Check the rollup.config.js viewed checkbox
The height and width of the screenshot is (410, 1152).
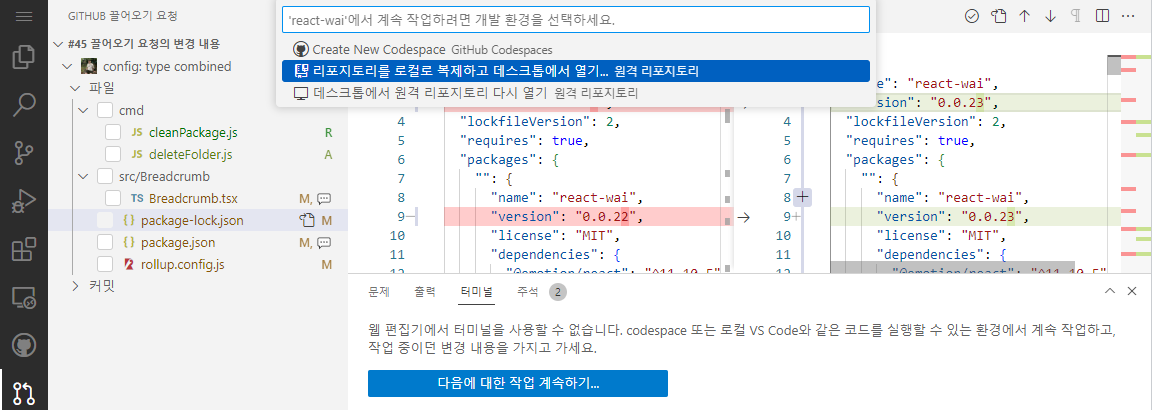coord(105,264)
